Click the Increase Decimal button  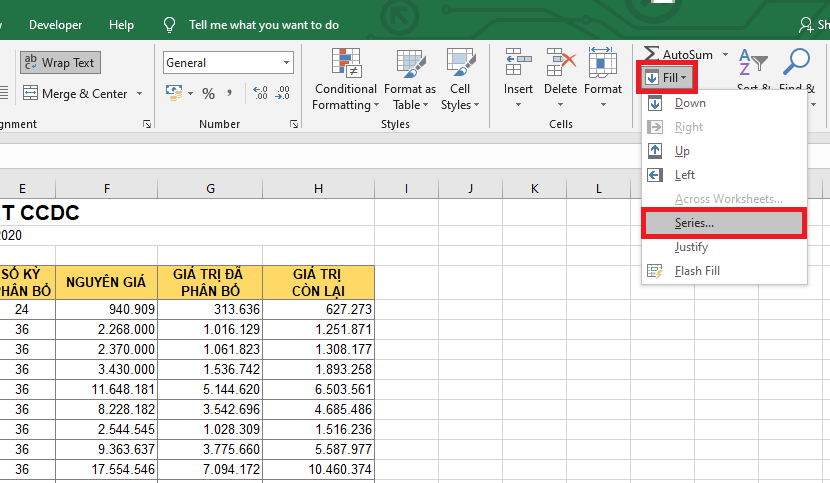(x=260, y=93)
